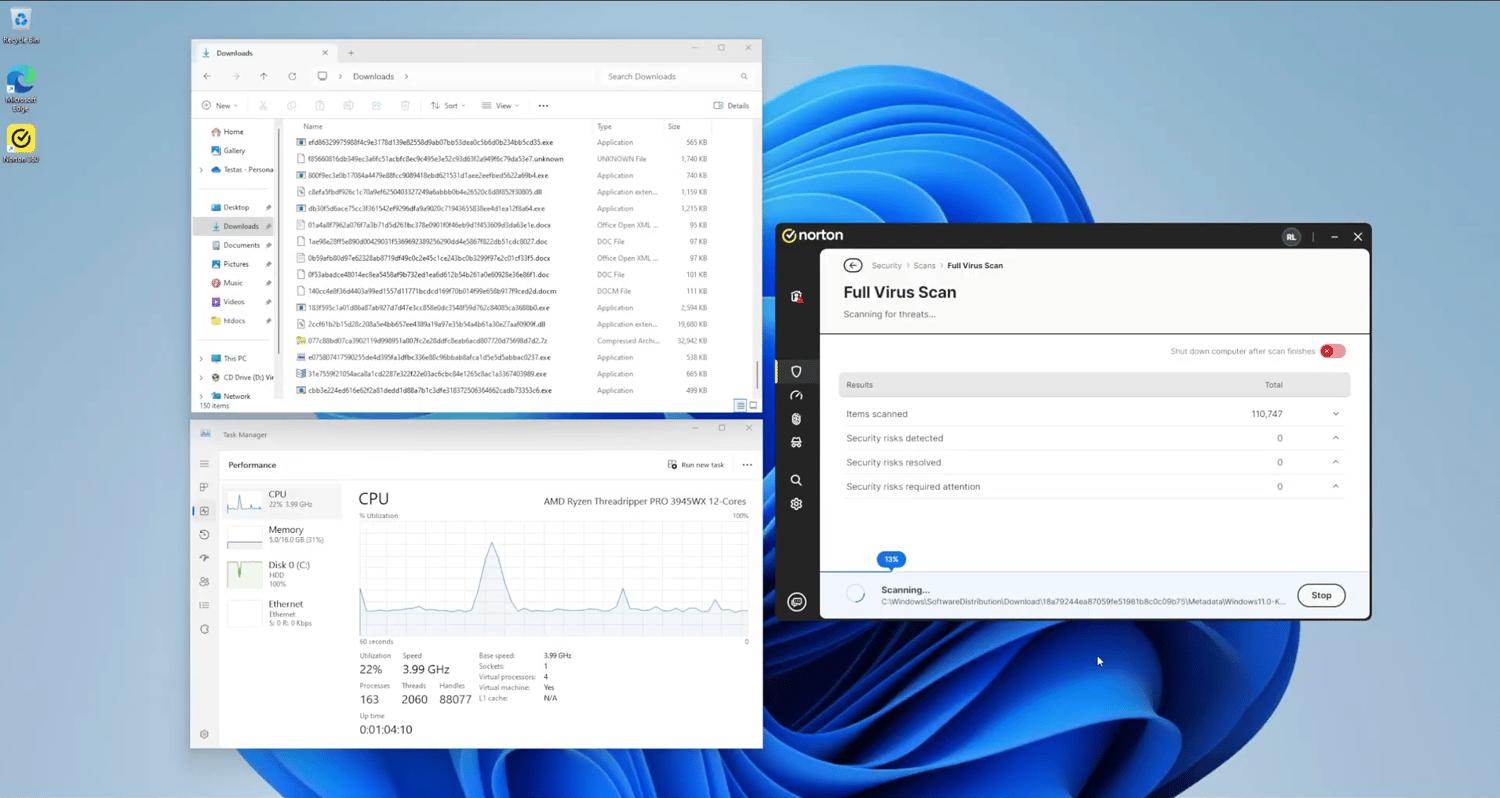1500x798 pixels.
Task: Open the Norton chat support icon
Action: tap(797, 602)
